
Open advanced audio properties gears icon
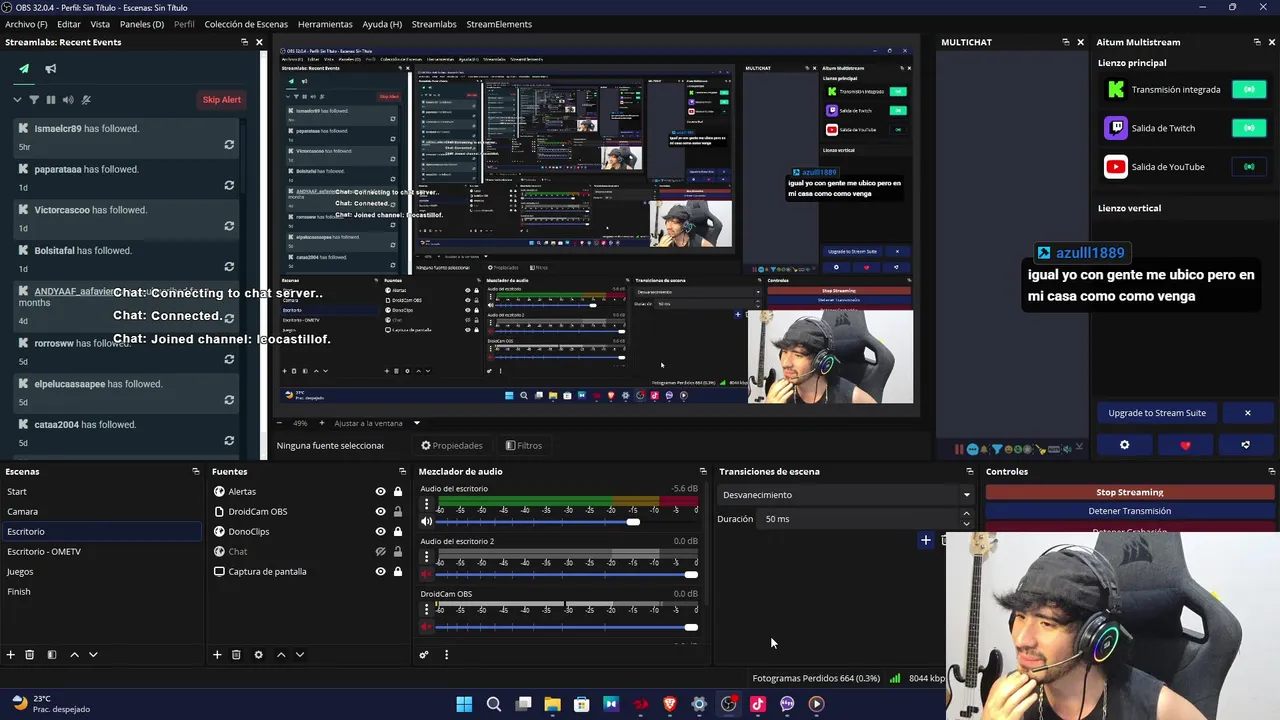424,655
